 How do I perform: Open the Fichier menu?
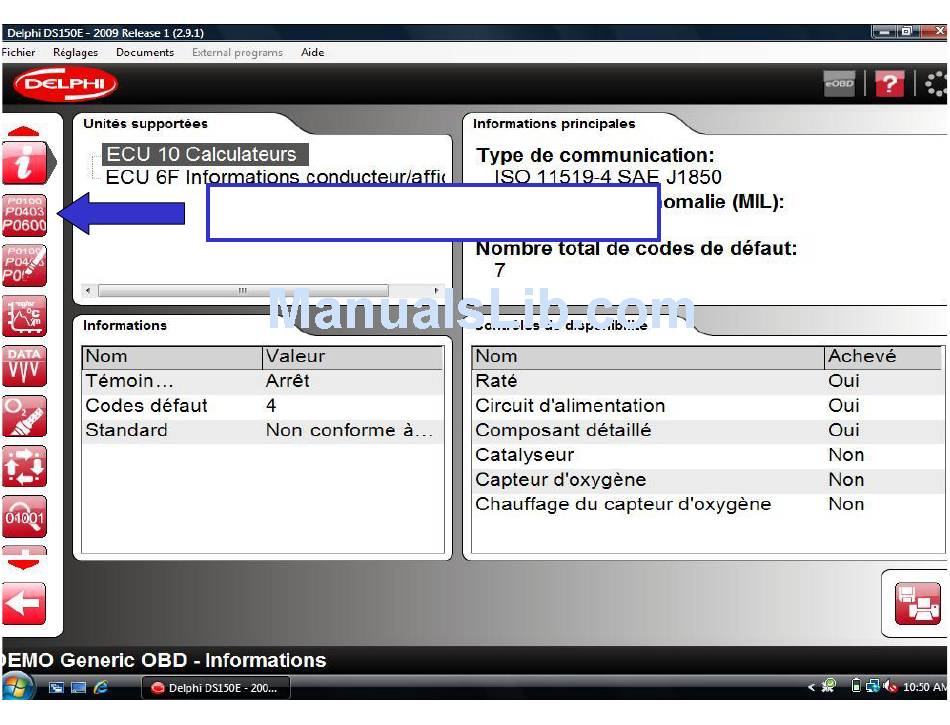(x=18, y=52)
